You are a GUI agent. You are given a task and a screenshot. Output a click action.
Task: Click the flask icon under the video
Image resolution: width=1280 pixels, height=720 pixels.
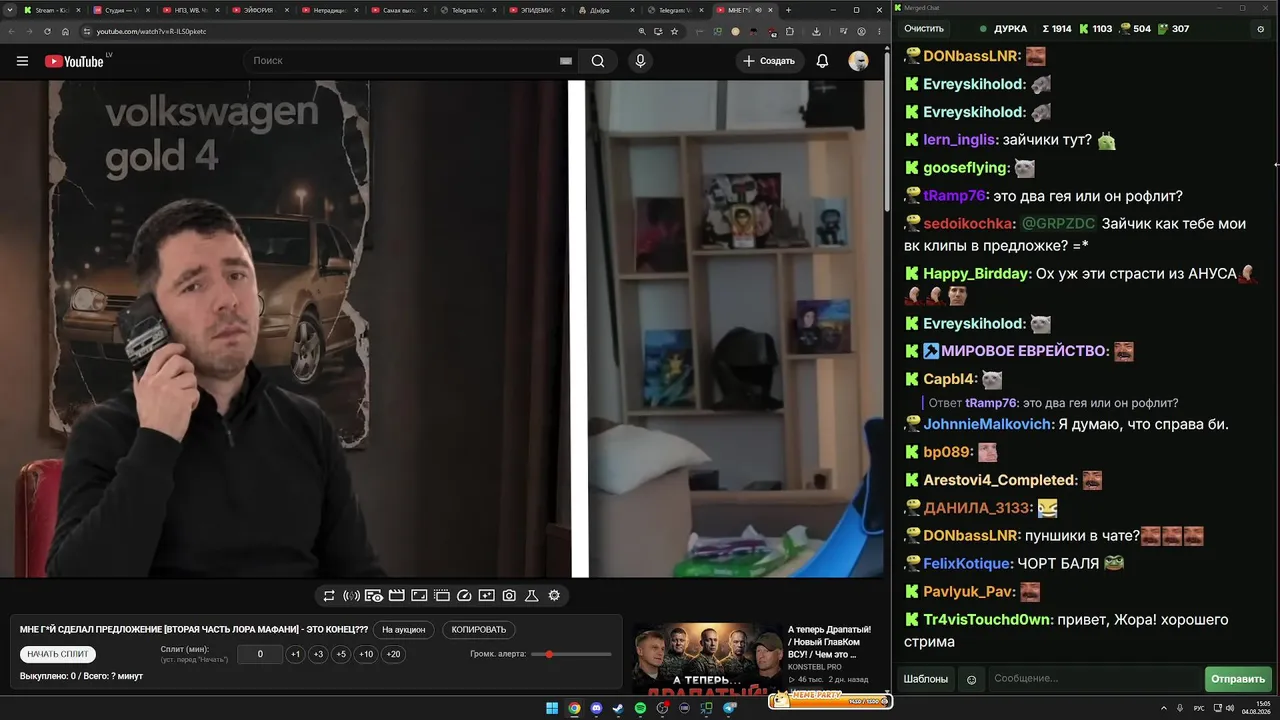[532, 596]
